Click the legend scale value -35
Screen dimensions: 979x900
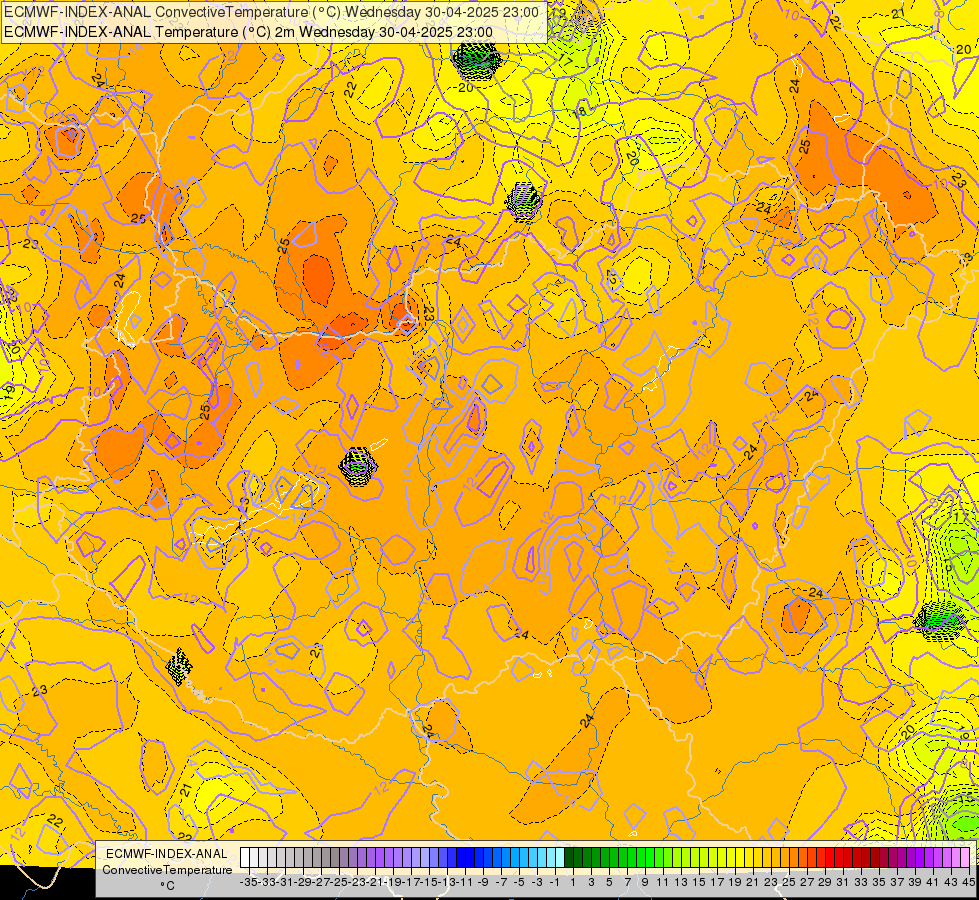(x=249, y=883)
